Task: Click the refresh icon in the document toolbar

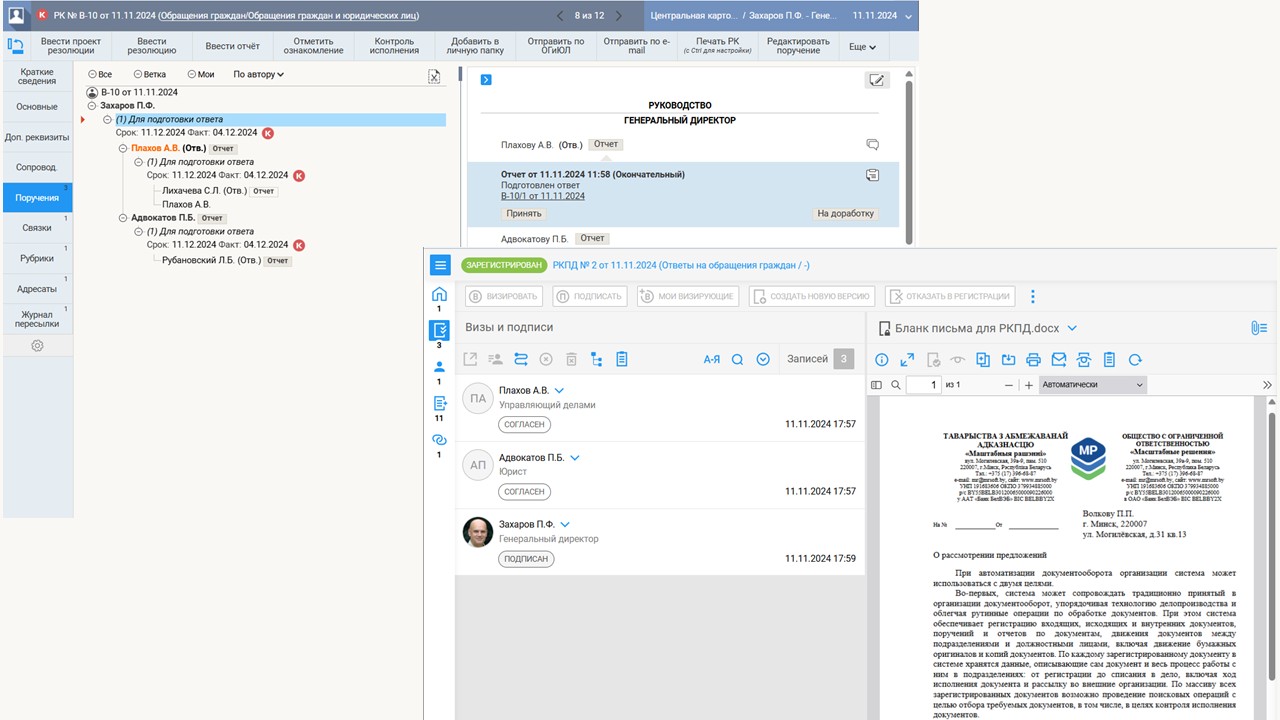Action: 1135,360
